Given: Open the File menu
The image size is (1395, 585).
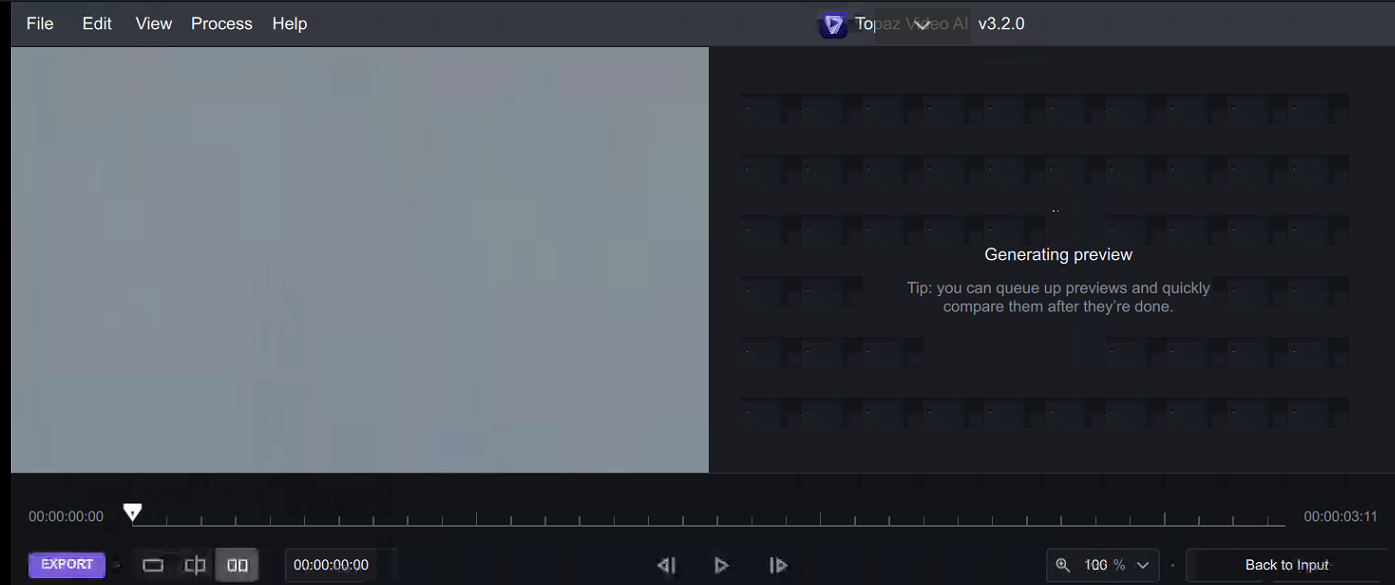Looking at the screenshot, I should (40, 24).
